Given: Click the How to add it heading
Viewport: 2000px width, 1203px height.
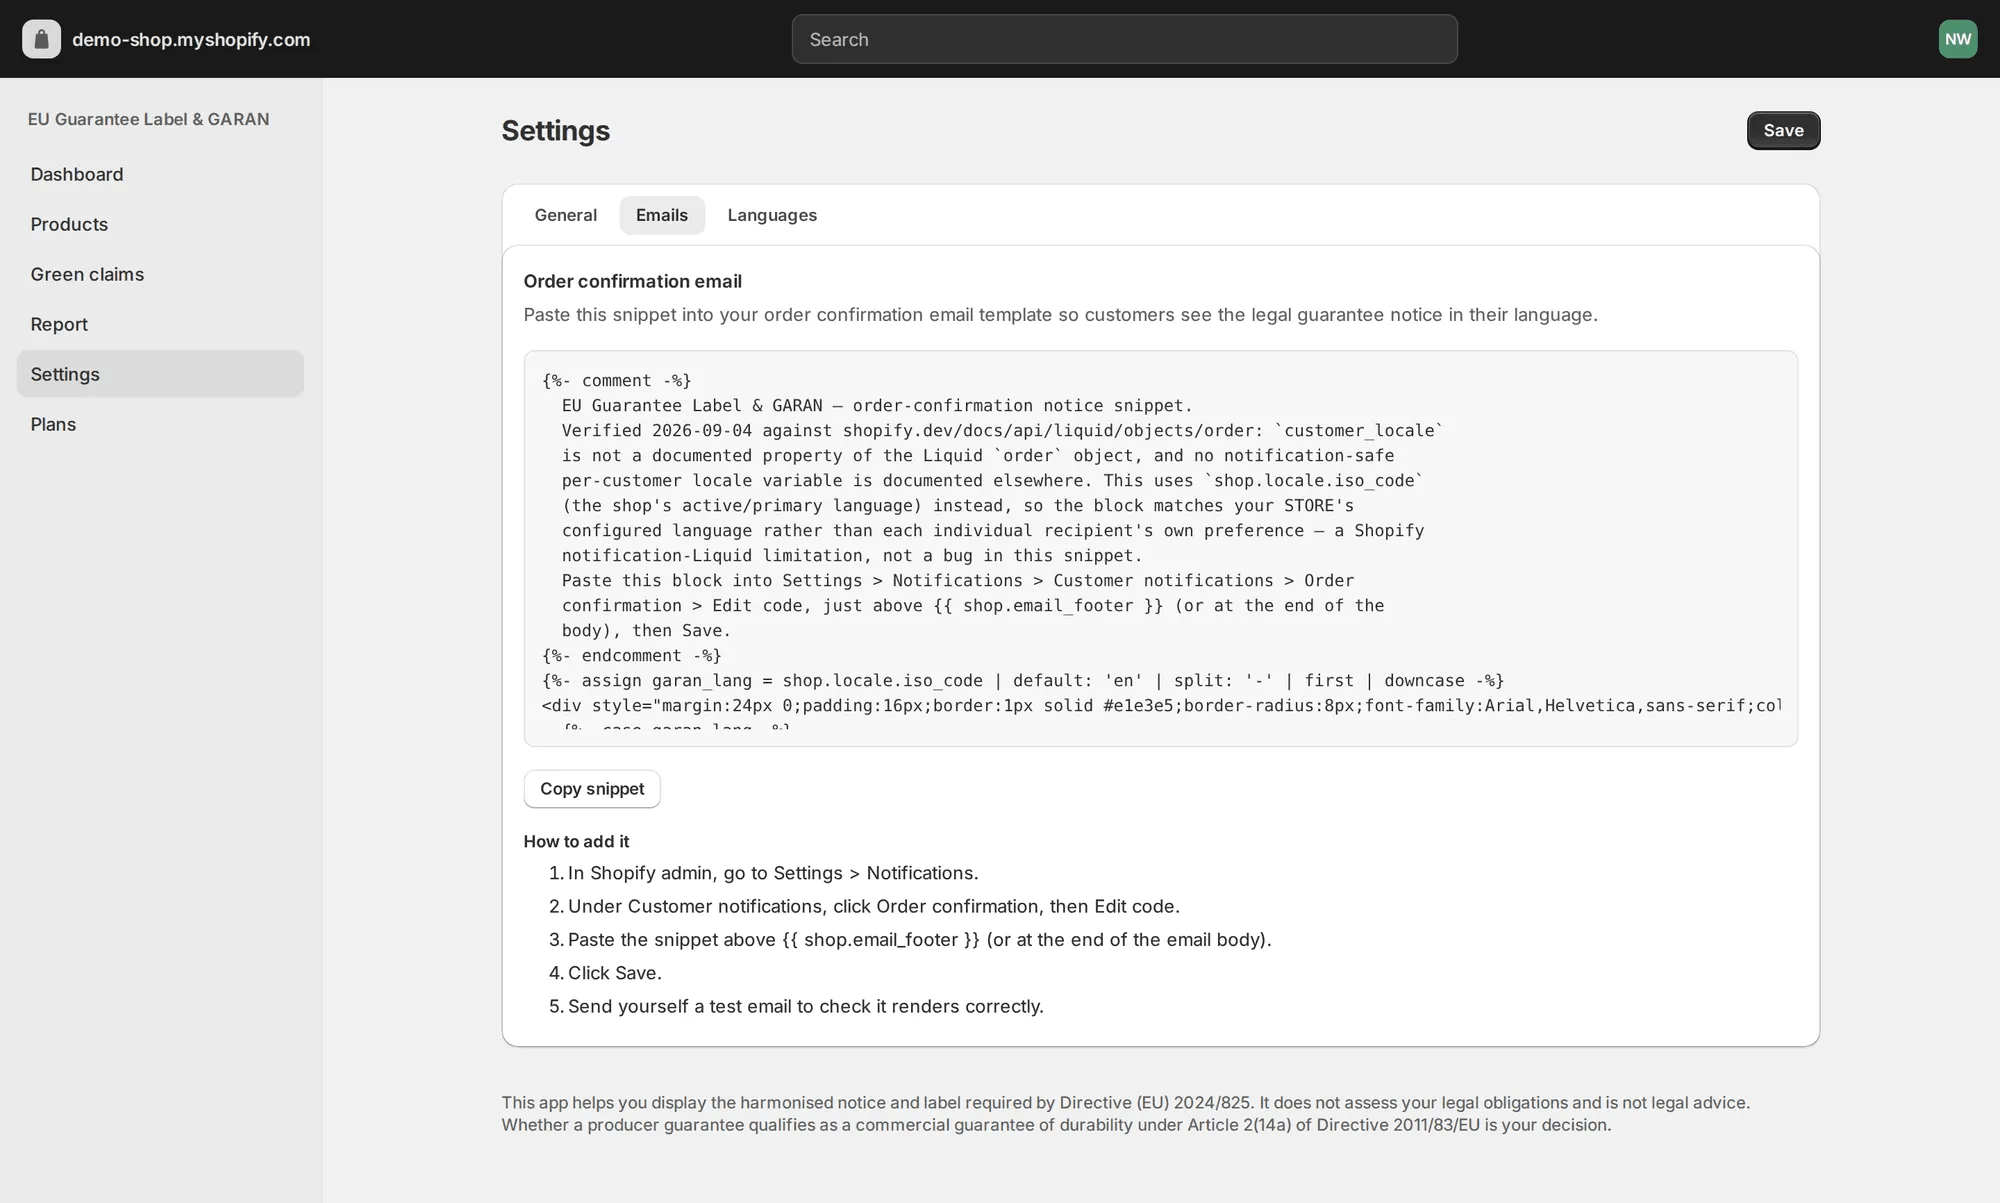Looking at the screenshot, I should 576,841.
